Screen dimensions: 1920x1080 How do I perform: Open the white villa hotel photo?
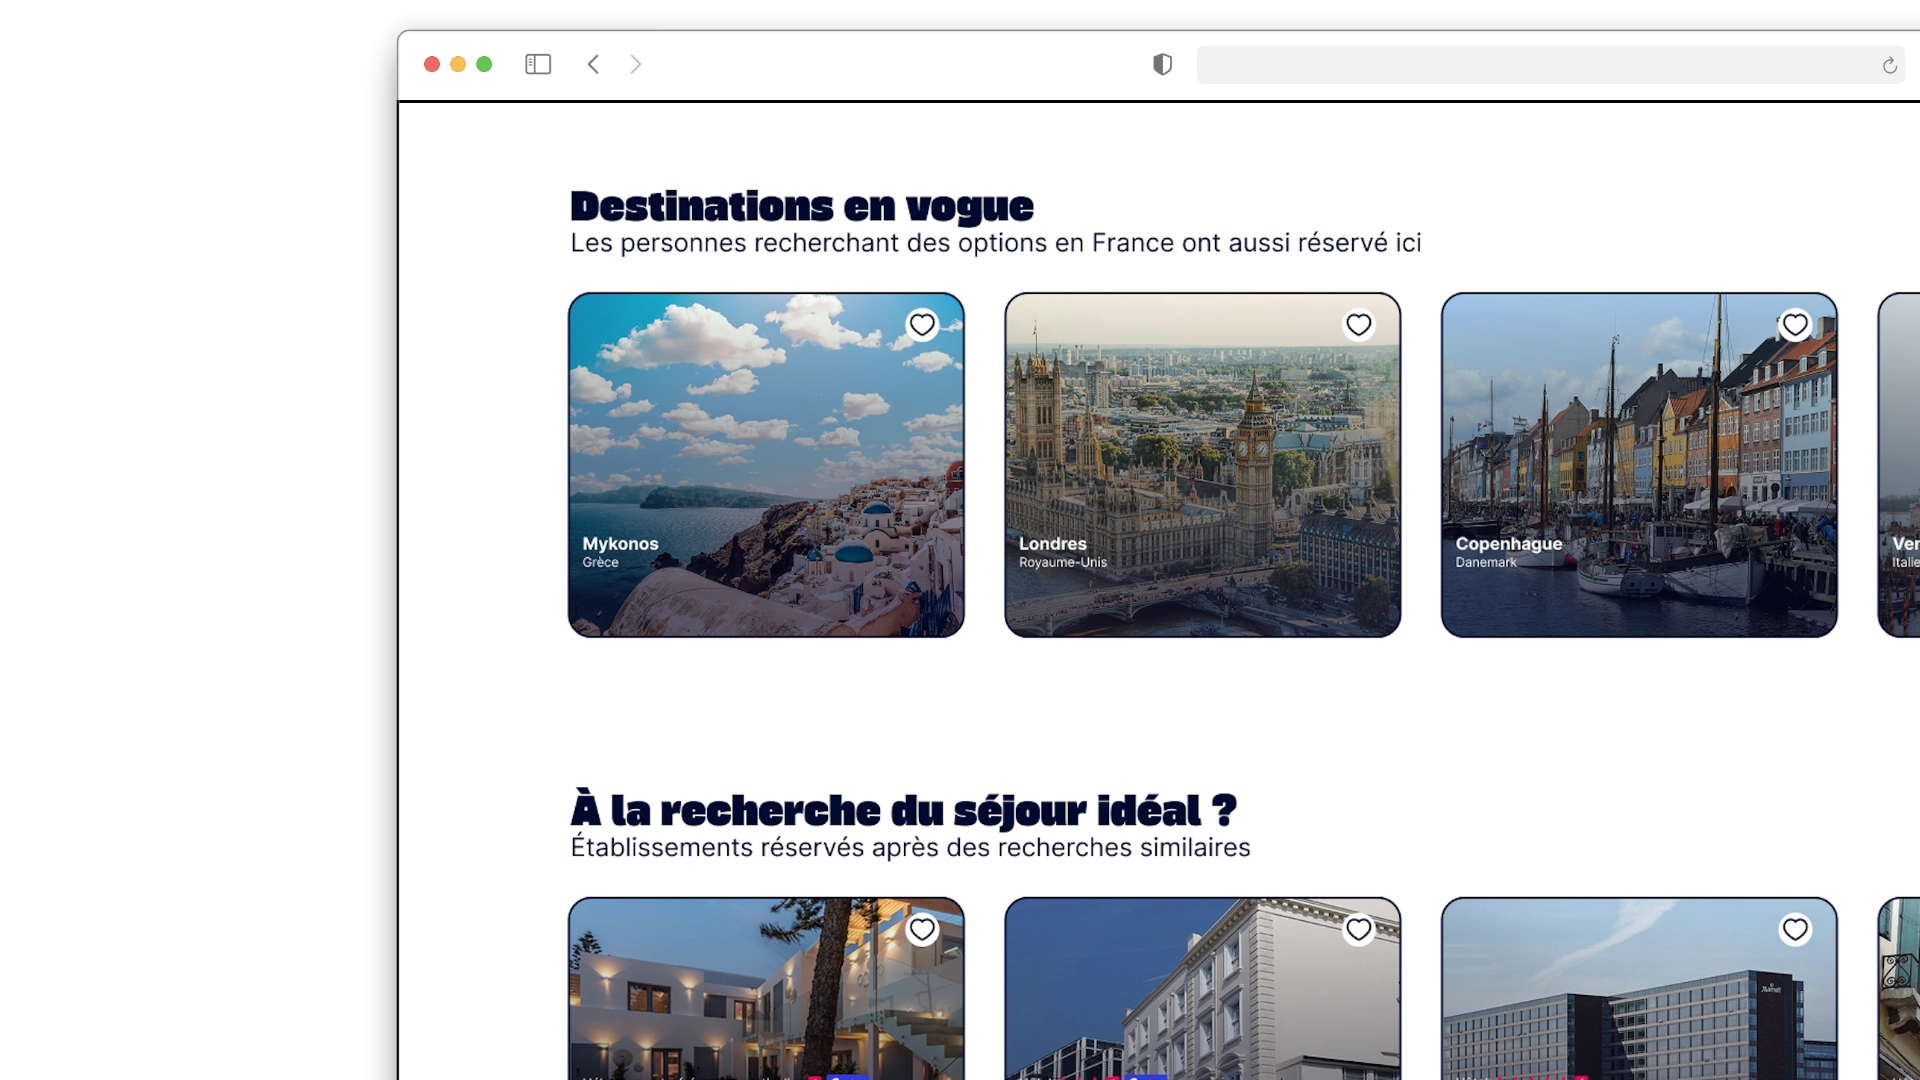(x=766, y=988)
